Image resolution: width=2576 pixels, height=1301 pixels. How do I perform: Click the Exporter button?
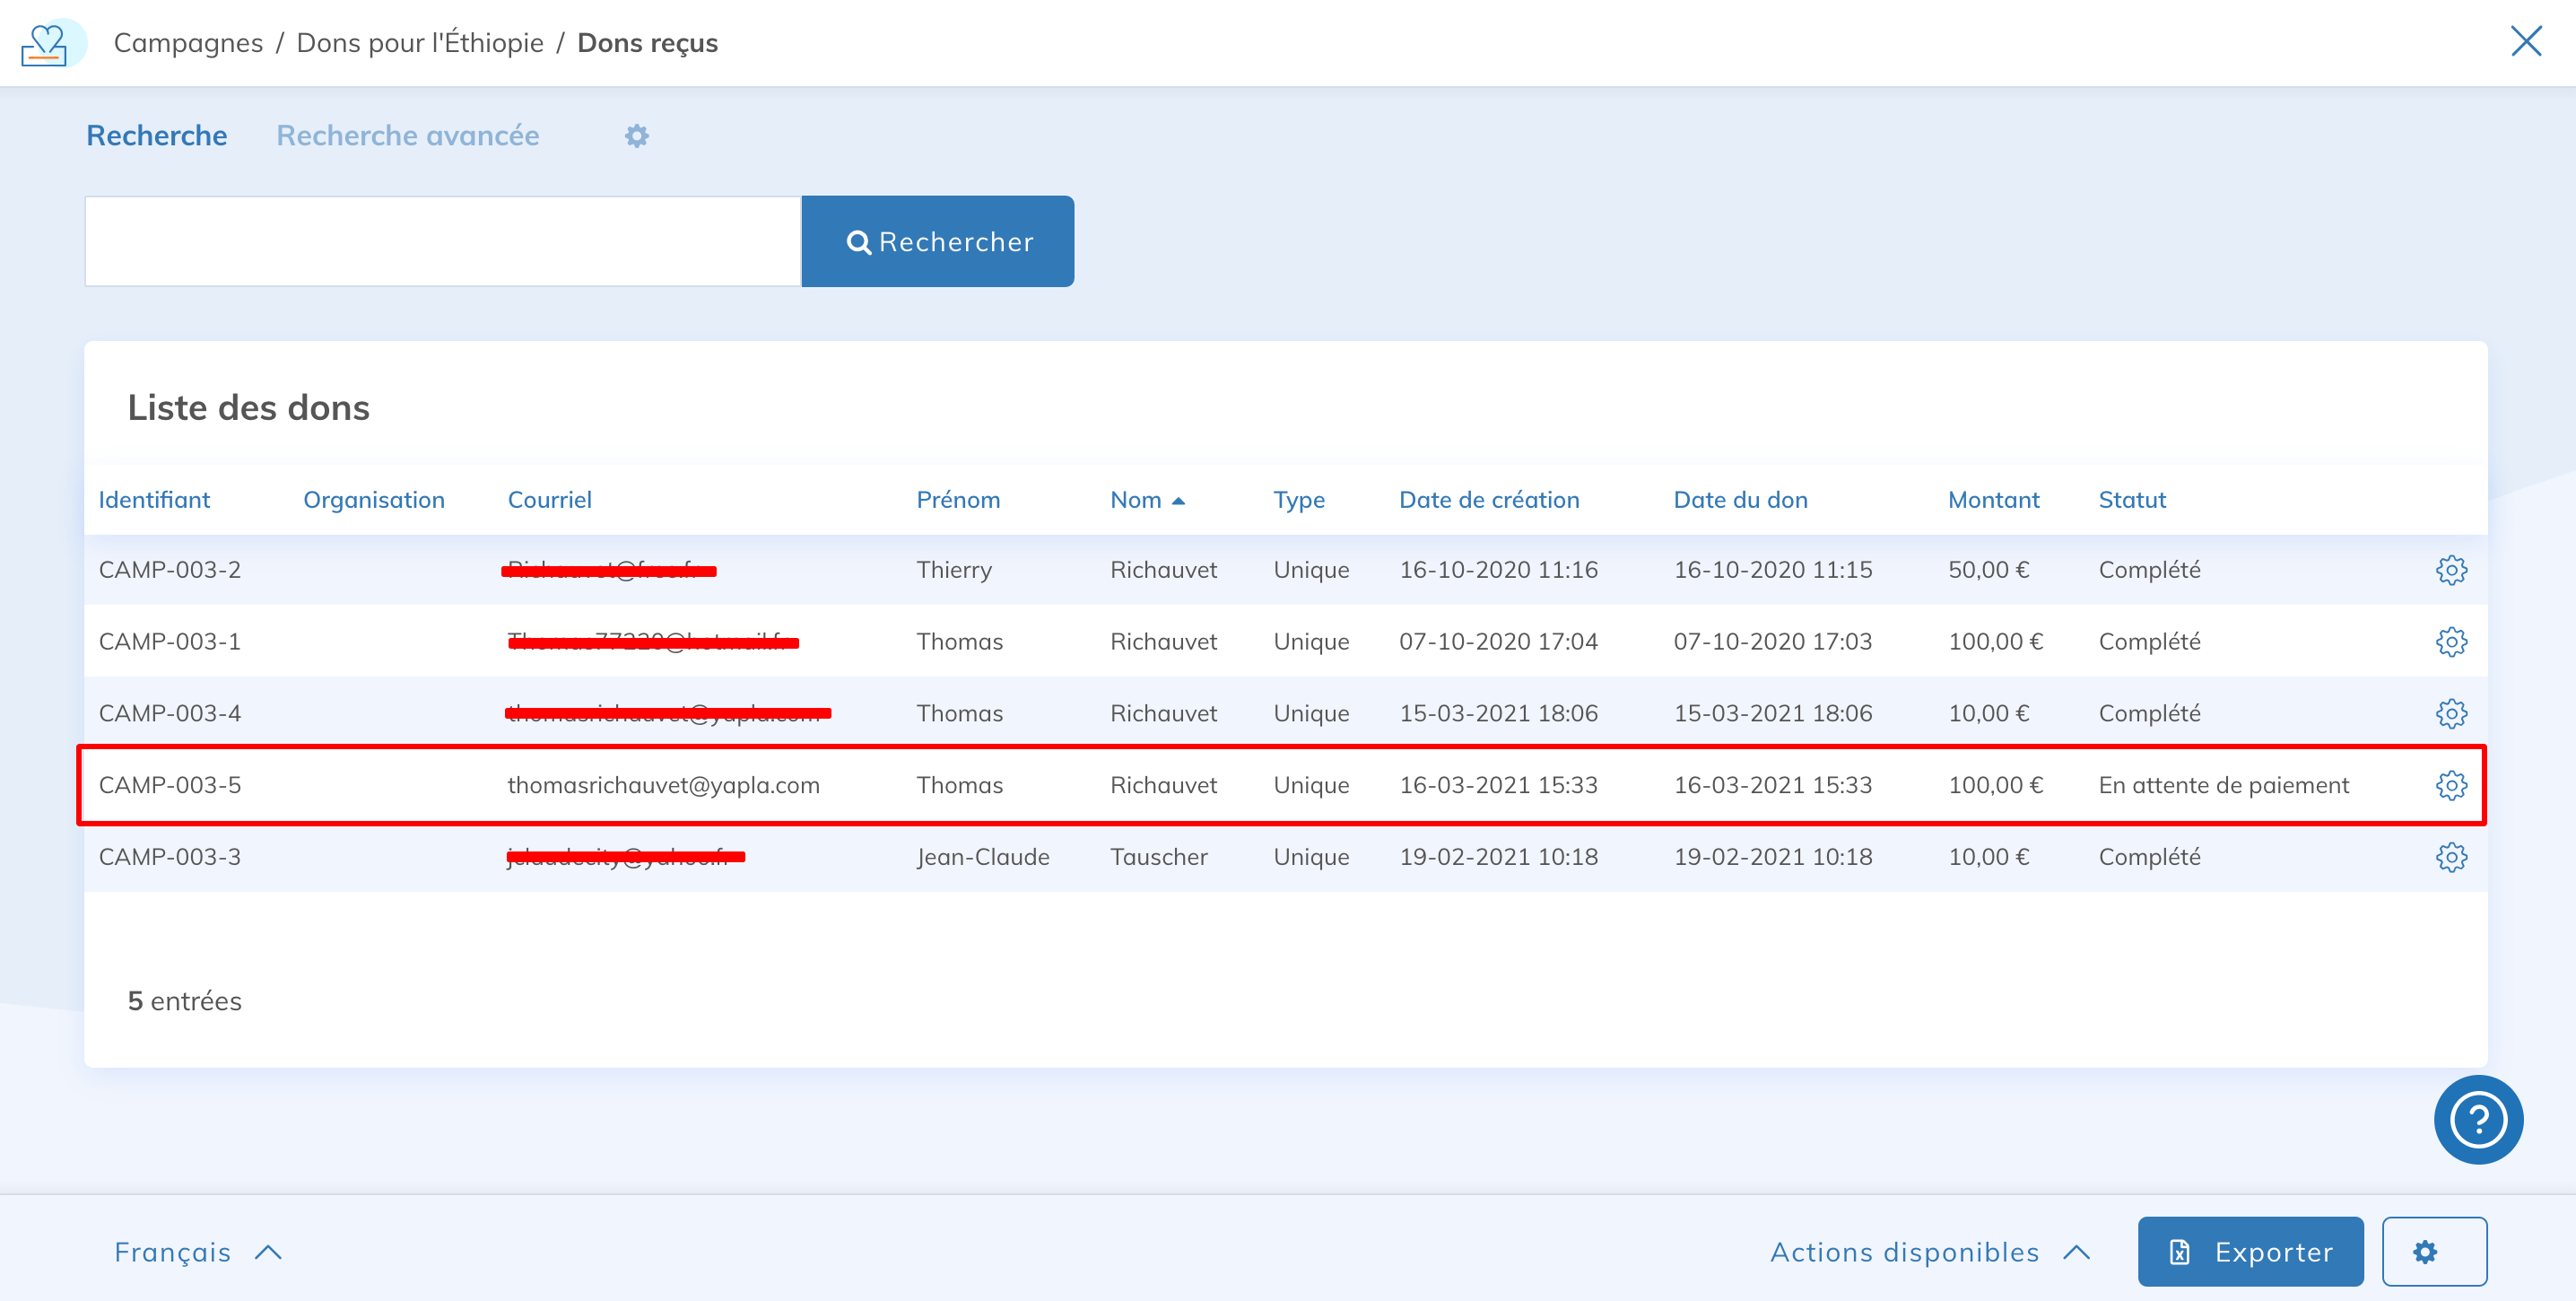coord(2250,1252)
